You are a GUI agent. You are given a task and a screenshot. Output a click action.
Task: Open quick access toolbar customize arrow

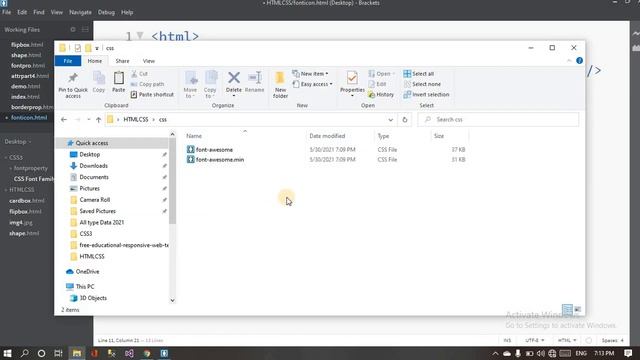click(97, 48)
